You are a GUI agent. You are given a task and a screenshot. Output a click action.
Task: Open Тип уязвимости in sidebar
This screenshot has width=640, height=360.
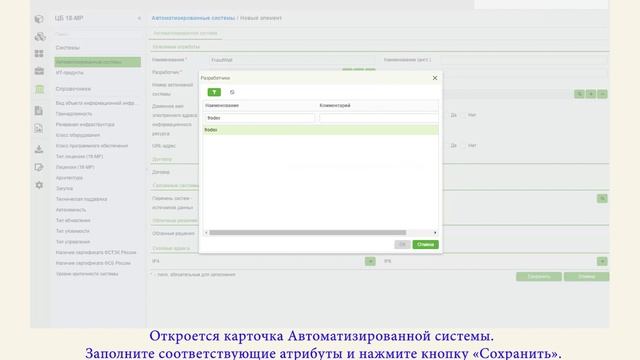[73, 231]
